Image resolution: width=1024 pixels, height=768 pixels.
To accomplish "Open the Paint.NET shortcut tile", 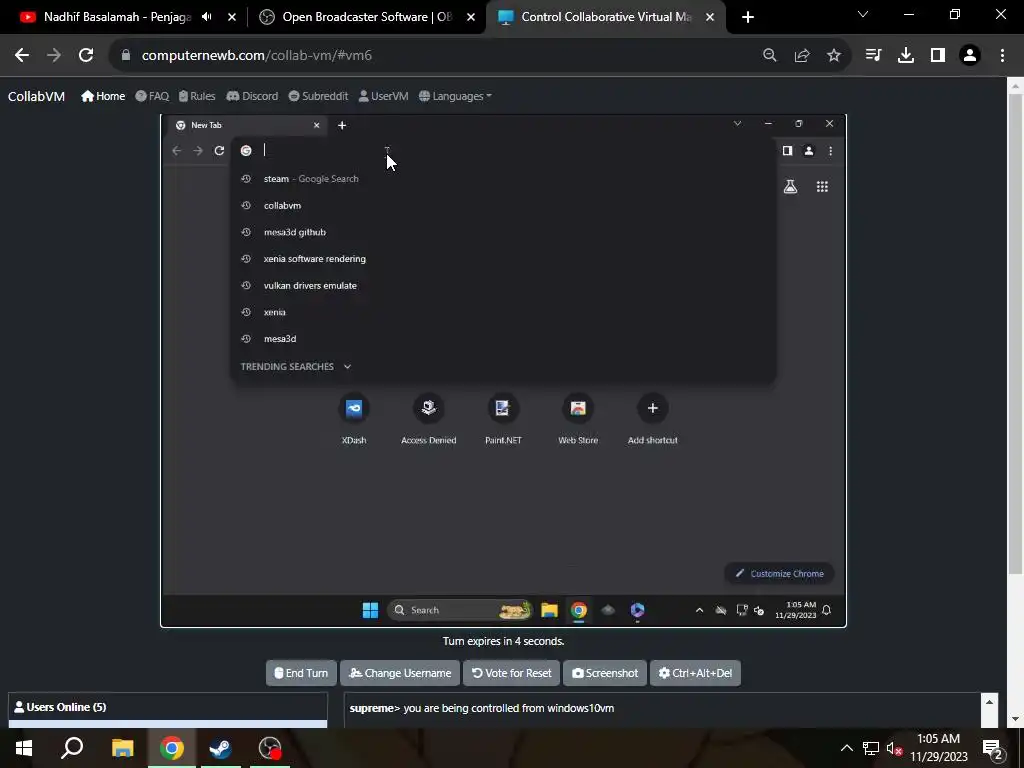I will click(503, 419).
